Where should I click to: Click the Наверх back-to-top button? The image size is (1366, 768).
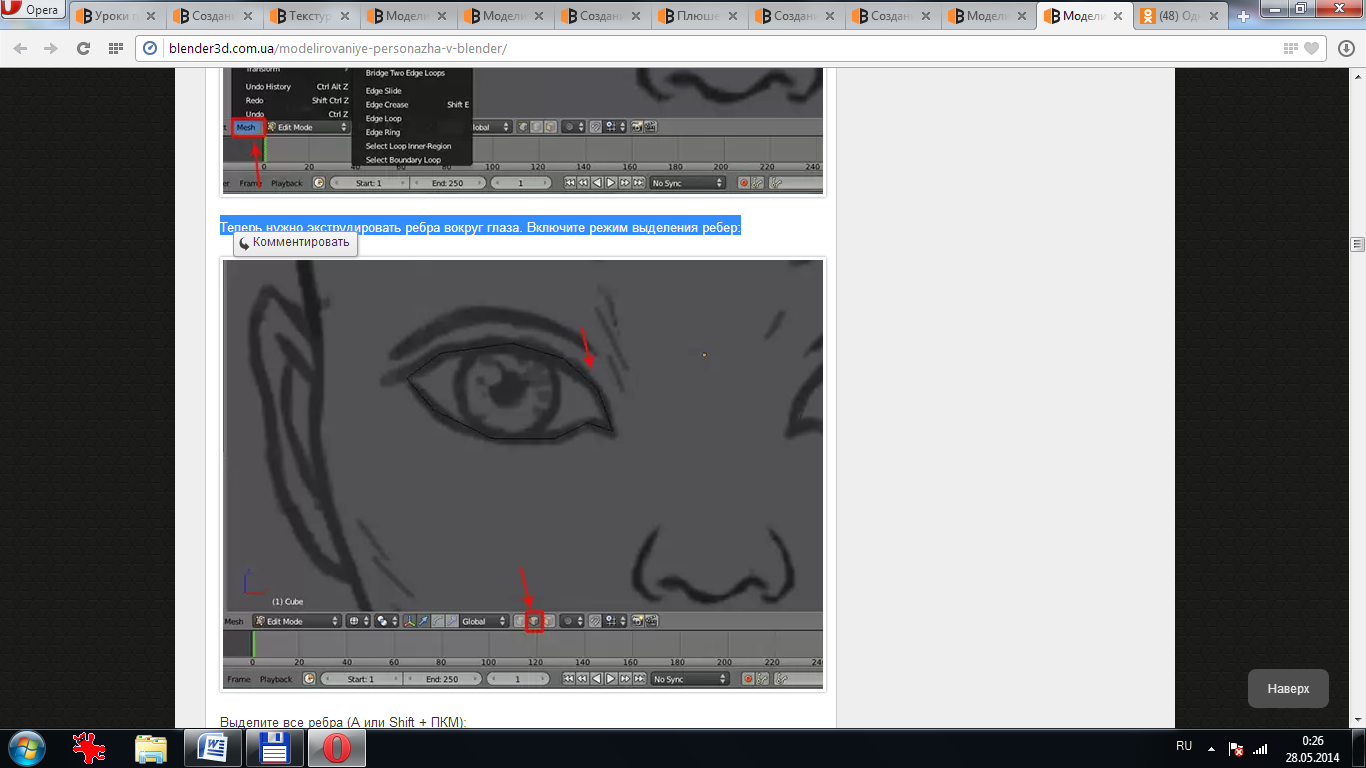1288,689
